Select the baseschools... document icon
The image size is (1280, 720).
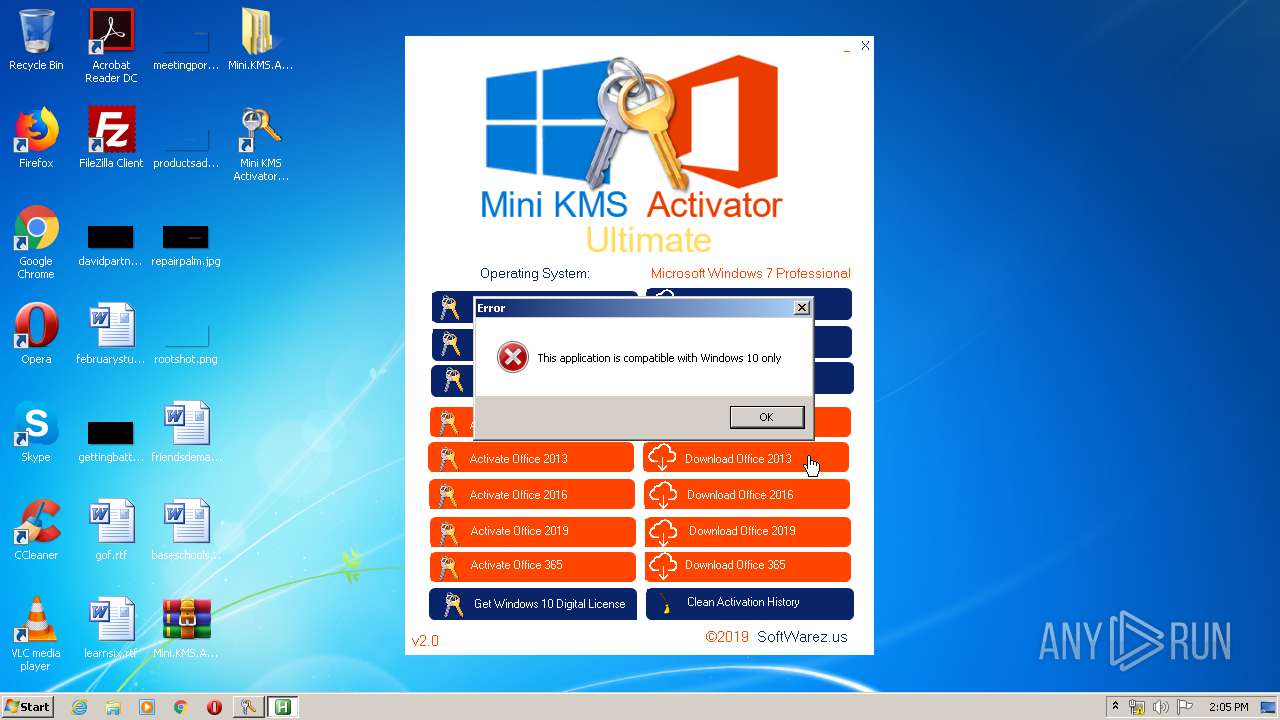pyautogui.click(x=186, y=530)
